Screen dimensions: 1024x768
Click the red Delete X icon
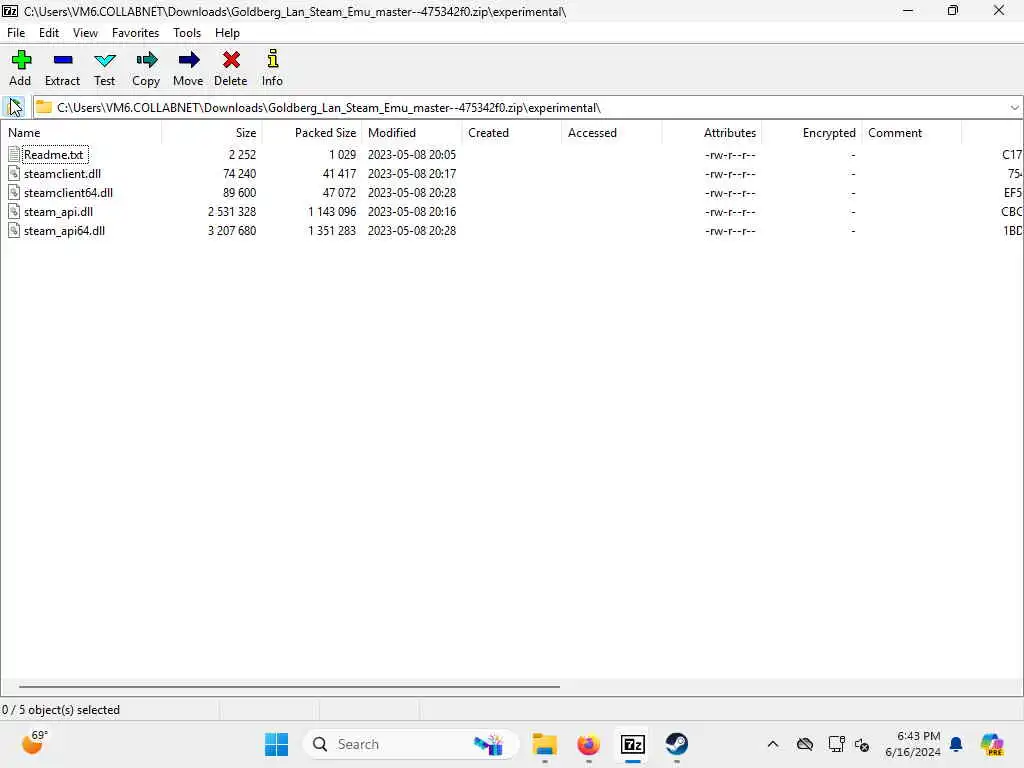pos(231,60)
